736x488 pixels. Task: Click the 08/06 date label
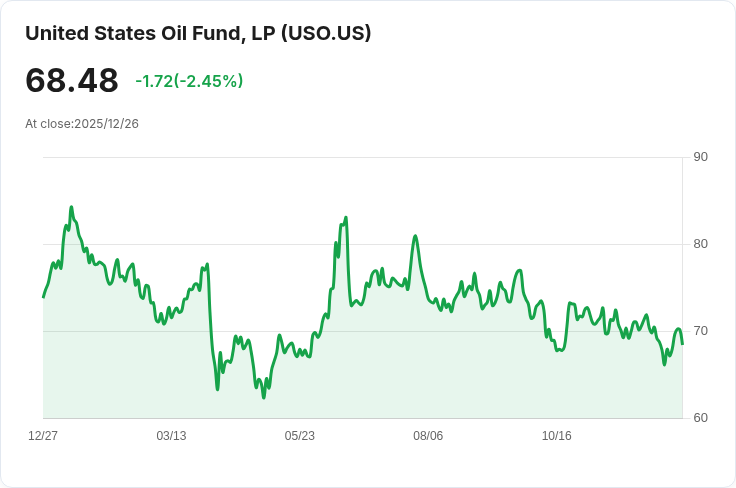point(428,436)
